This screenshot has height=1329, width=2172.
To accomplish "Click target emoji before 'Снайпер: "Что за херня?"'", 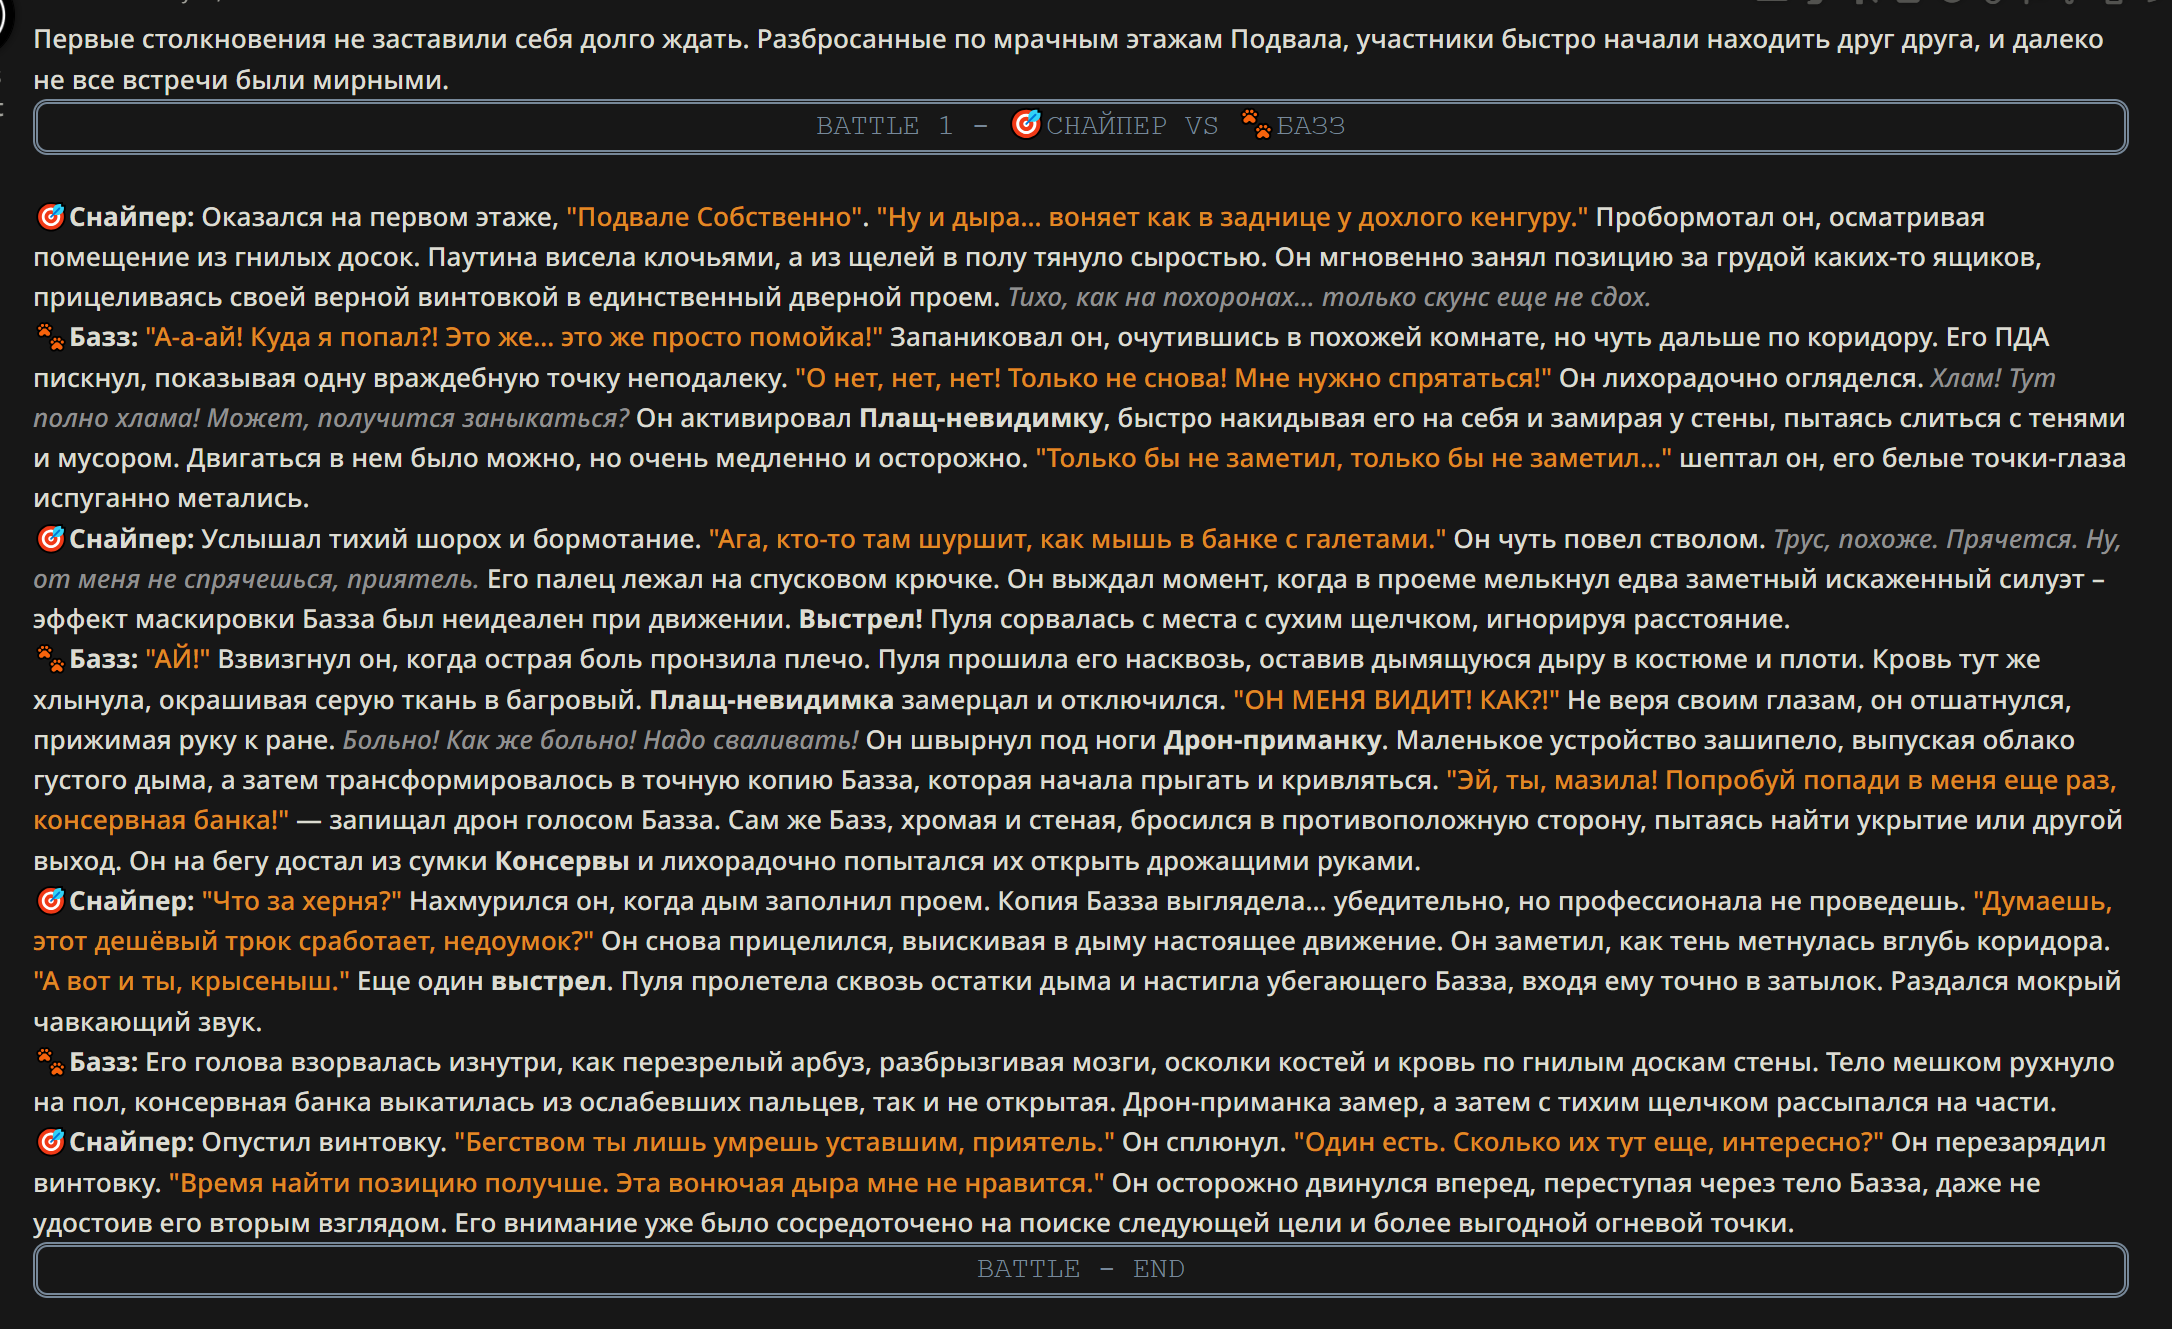I will pyautogui.click(x=50, y=901).
